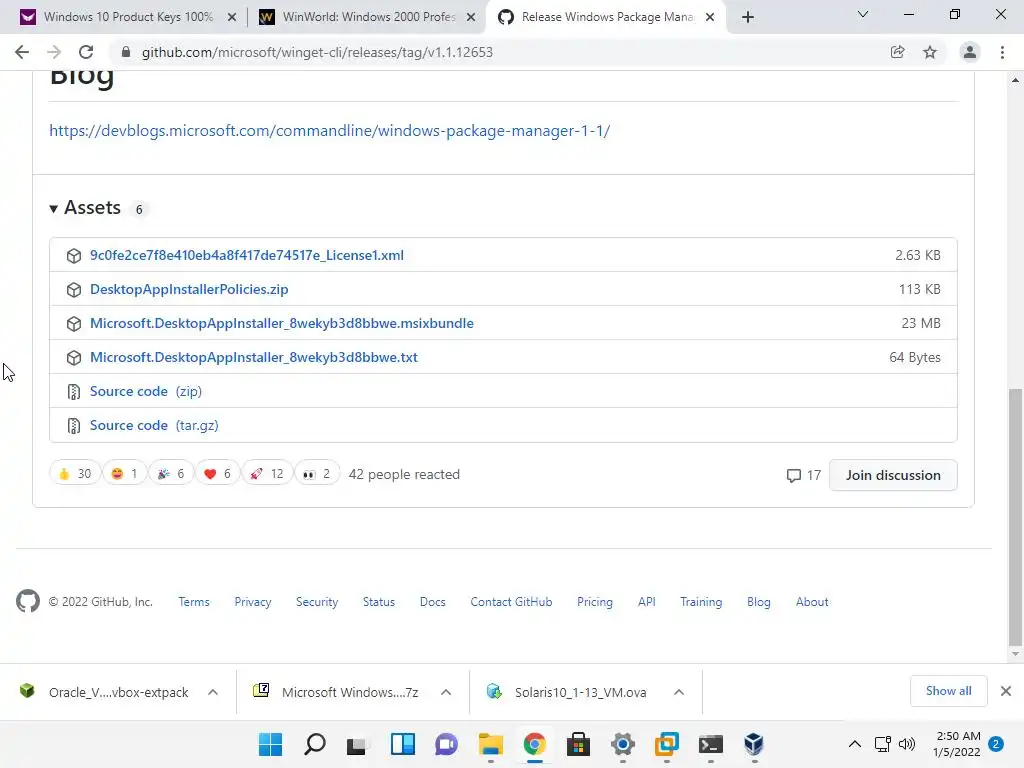
Task: Download Source code tar.gz
Action: point(154,425)
